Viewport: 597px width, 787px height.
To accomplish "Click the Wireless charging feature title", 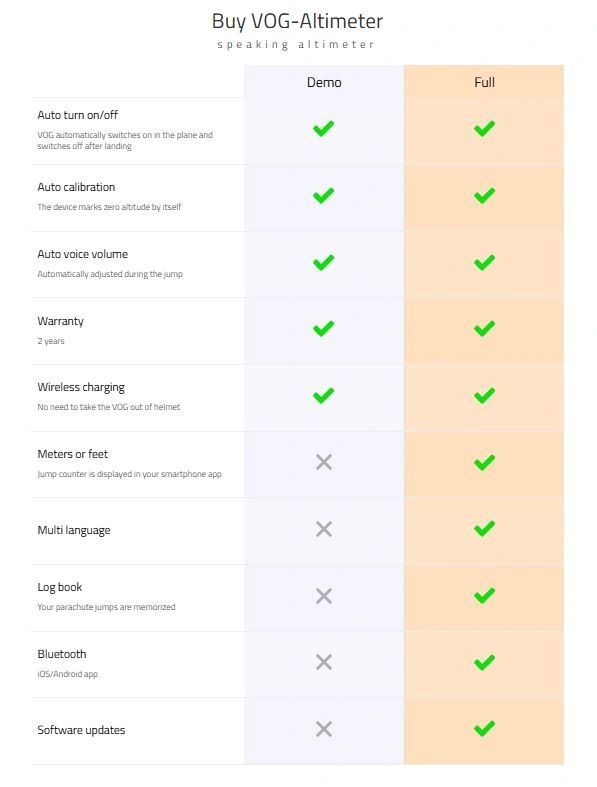I will [81, 387].
